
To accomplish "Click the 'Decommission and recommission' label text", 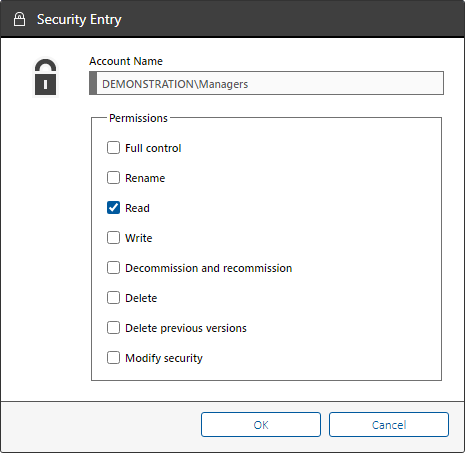I will click(209, 268).
